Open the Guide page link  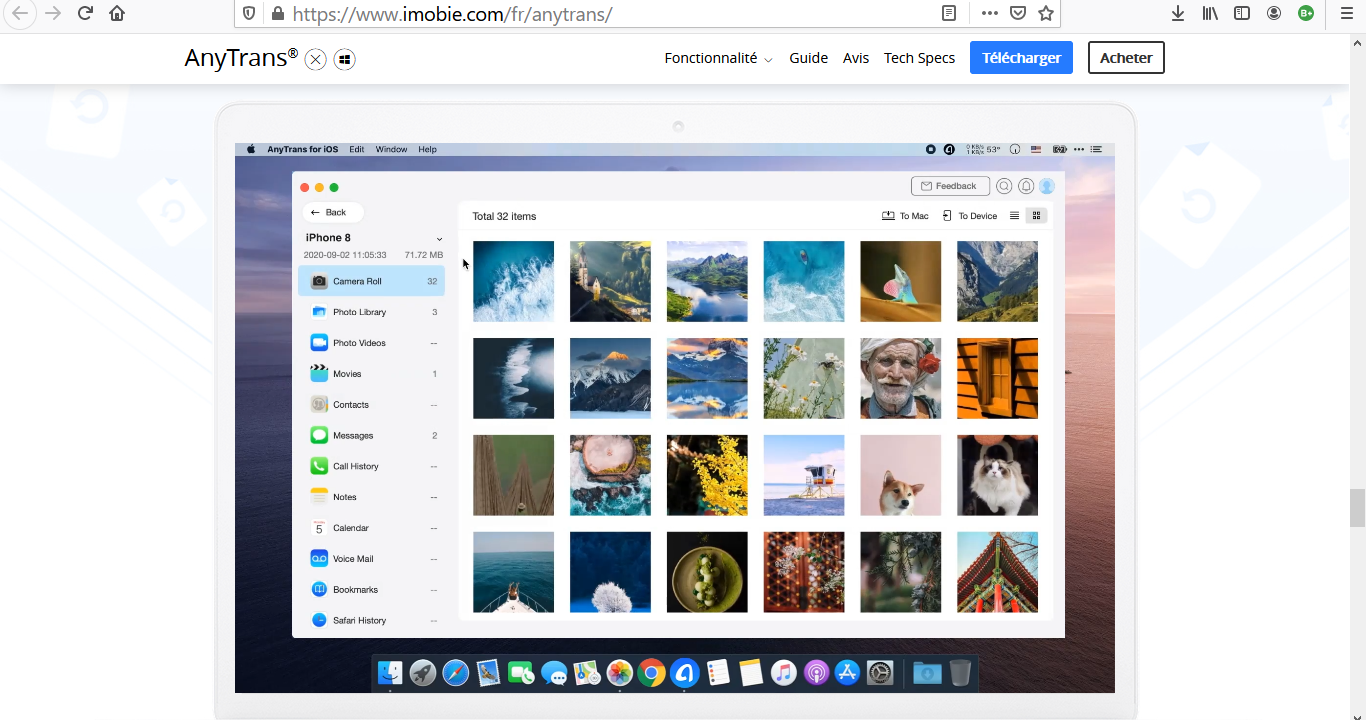(809, 58)
